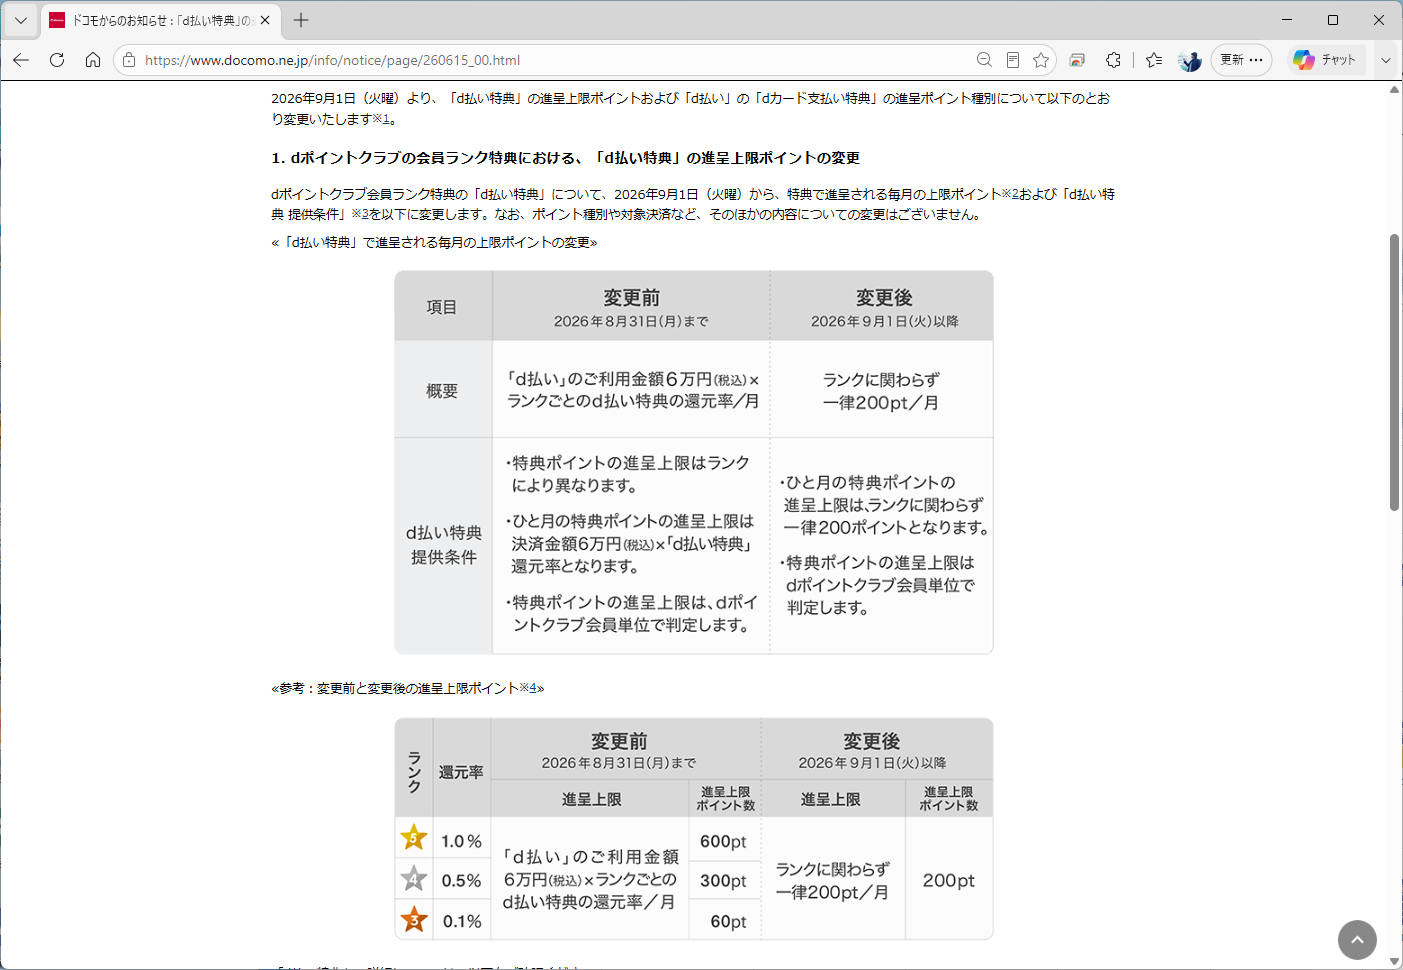This screenshot has height=970, width=1403.
Task: Click the rank 4 silver star icon
Action: click(414, 879)
